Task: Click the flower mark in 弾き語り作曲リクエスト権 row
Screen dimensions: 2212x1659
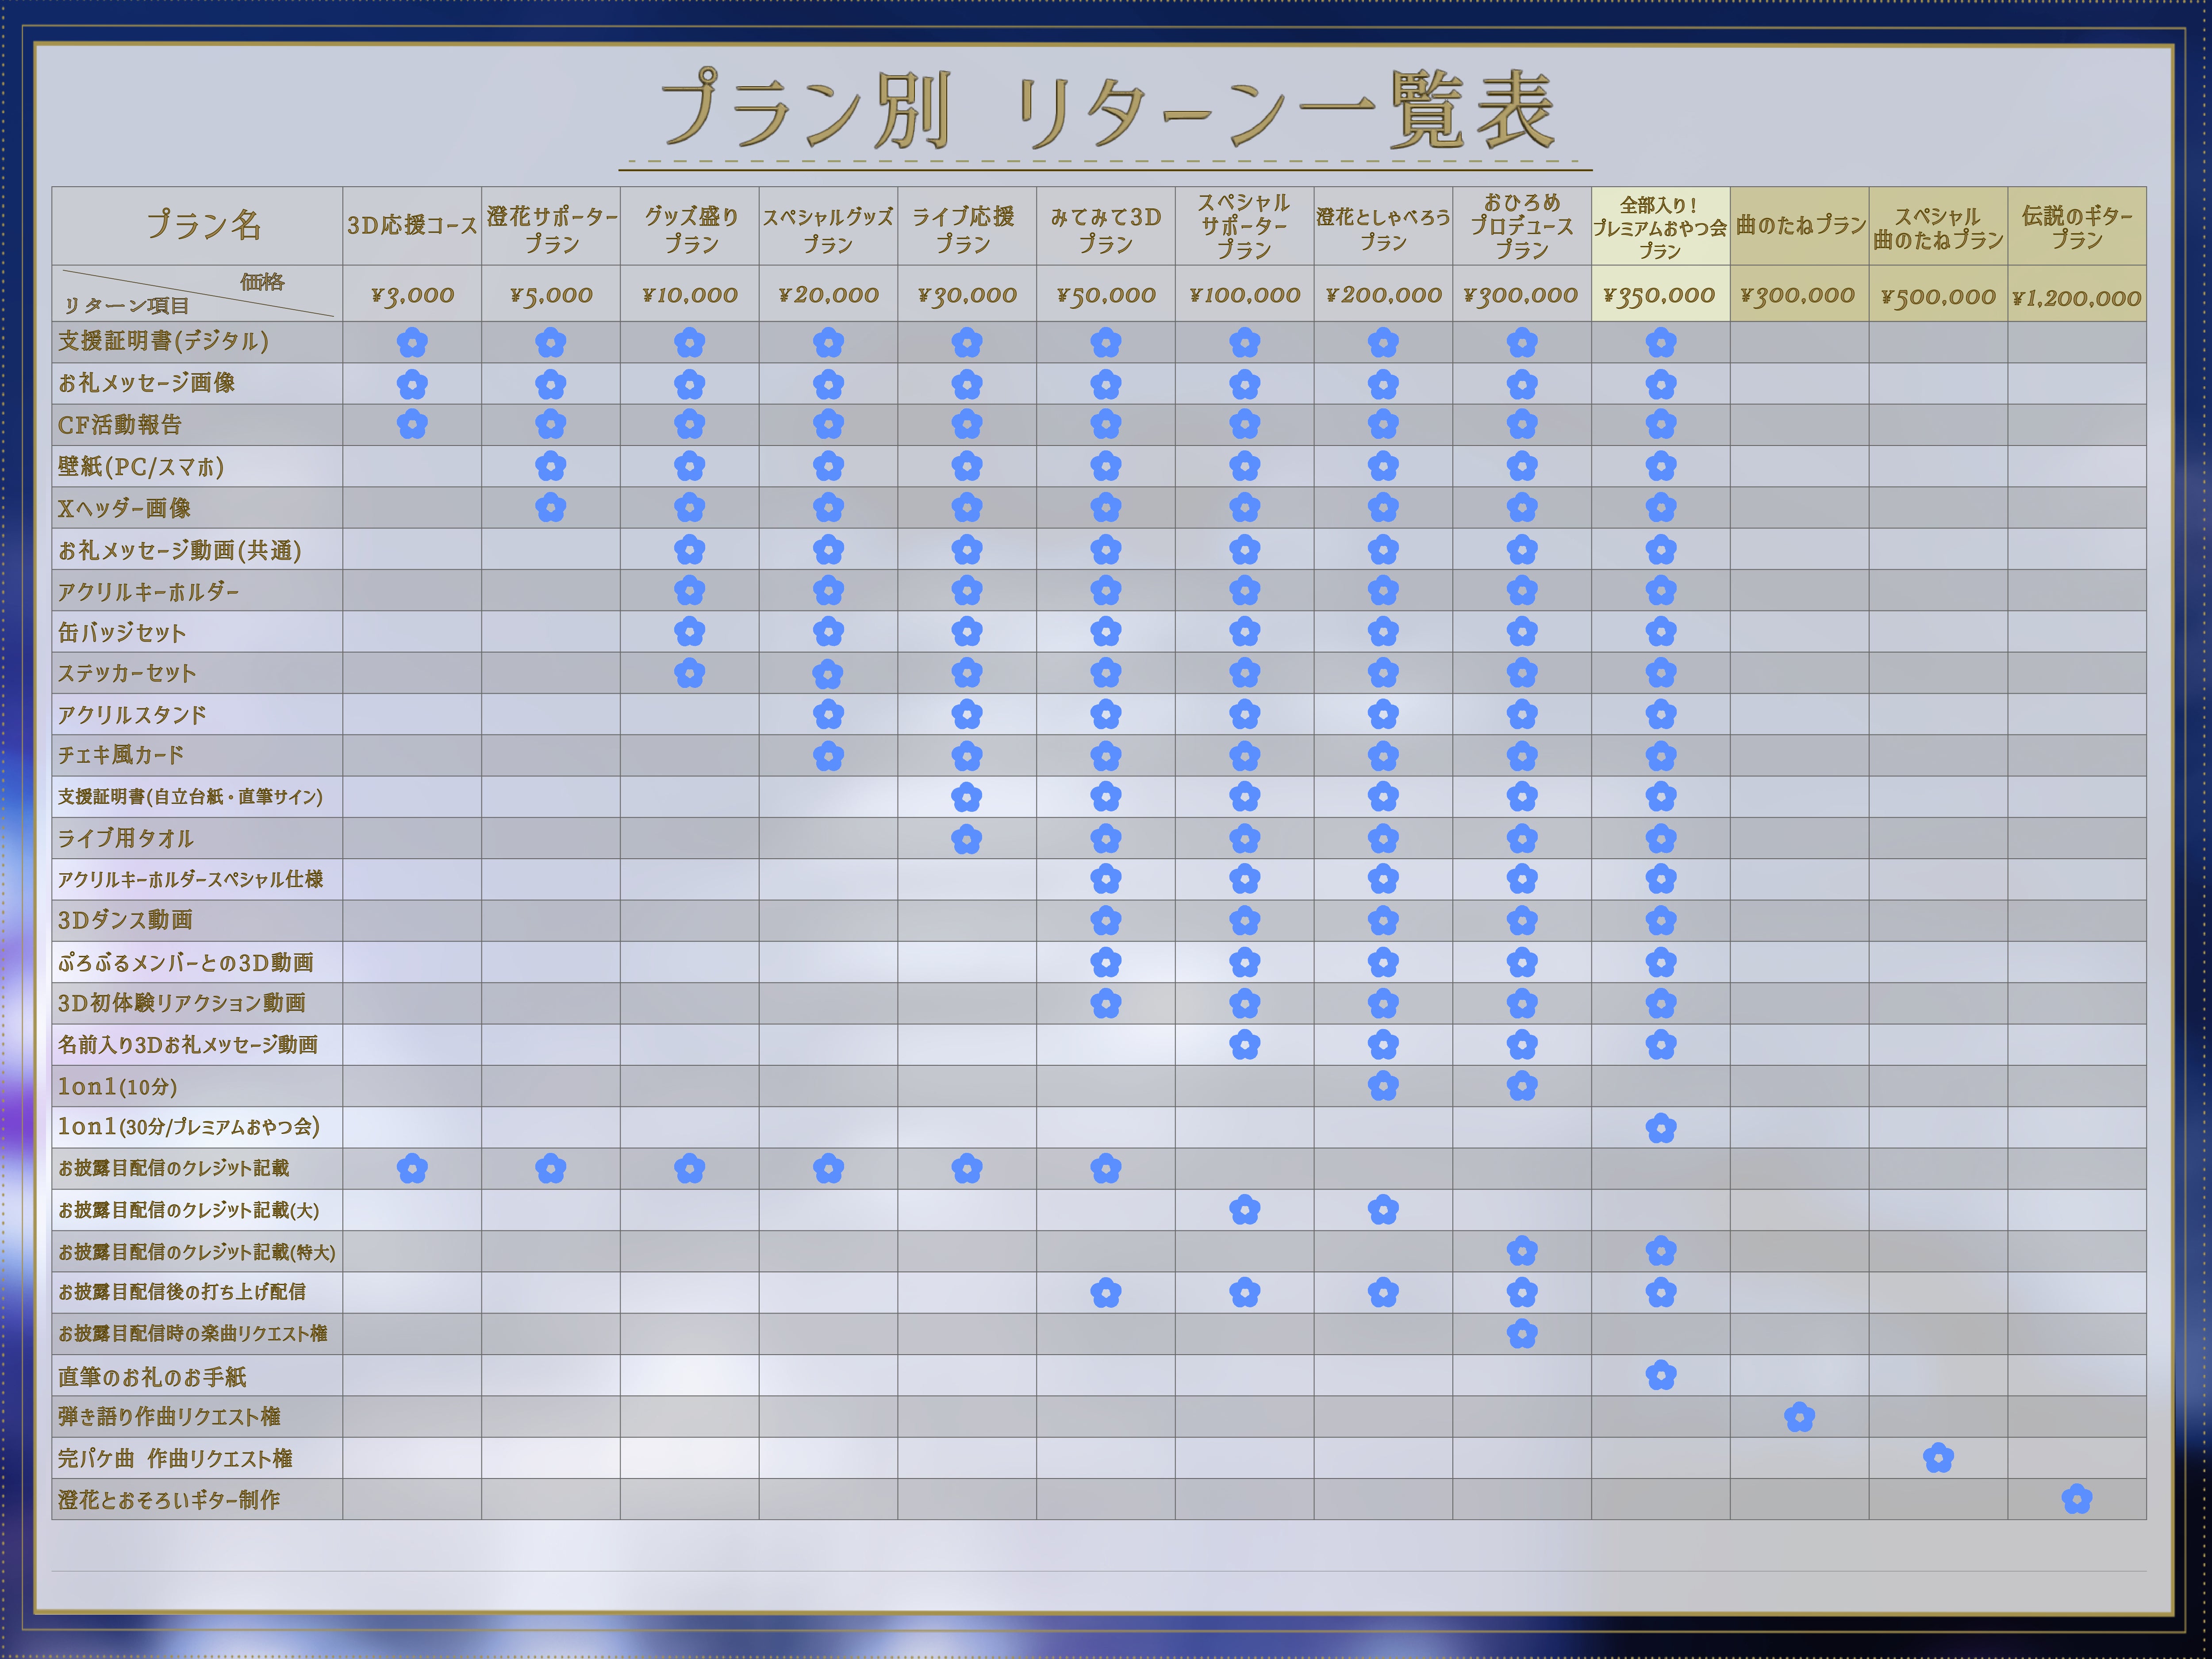Action: 1799,1417
